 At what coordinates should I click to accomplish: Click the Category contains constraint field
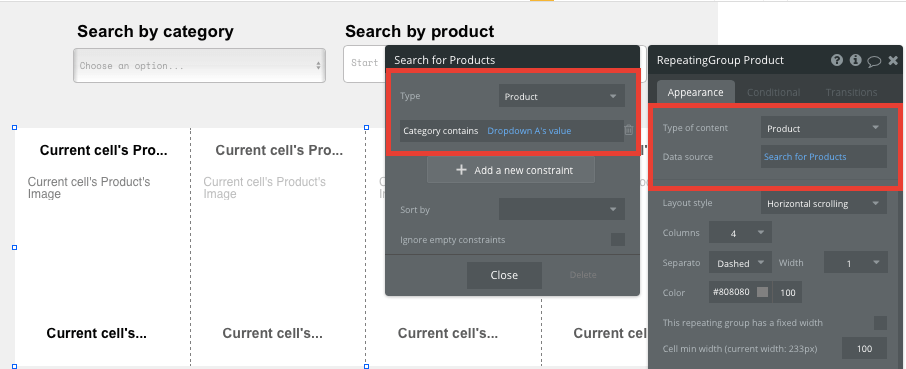tap(512, 131)
